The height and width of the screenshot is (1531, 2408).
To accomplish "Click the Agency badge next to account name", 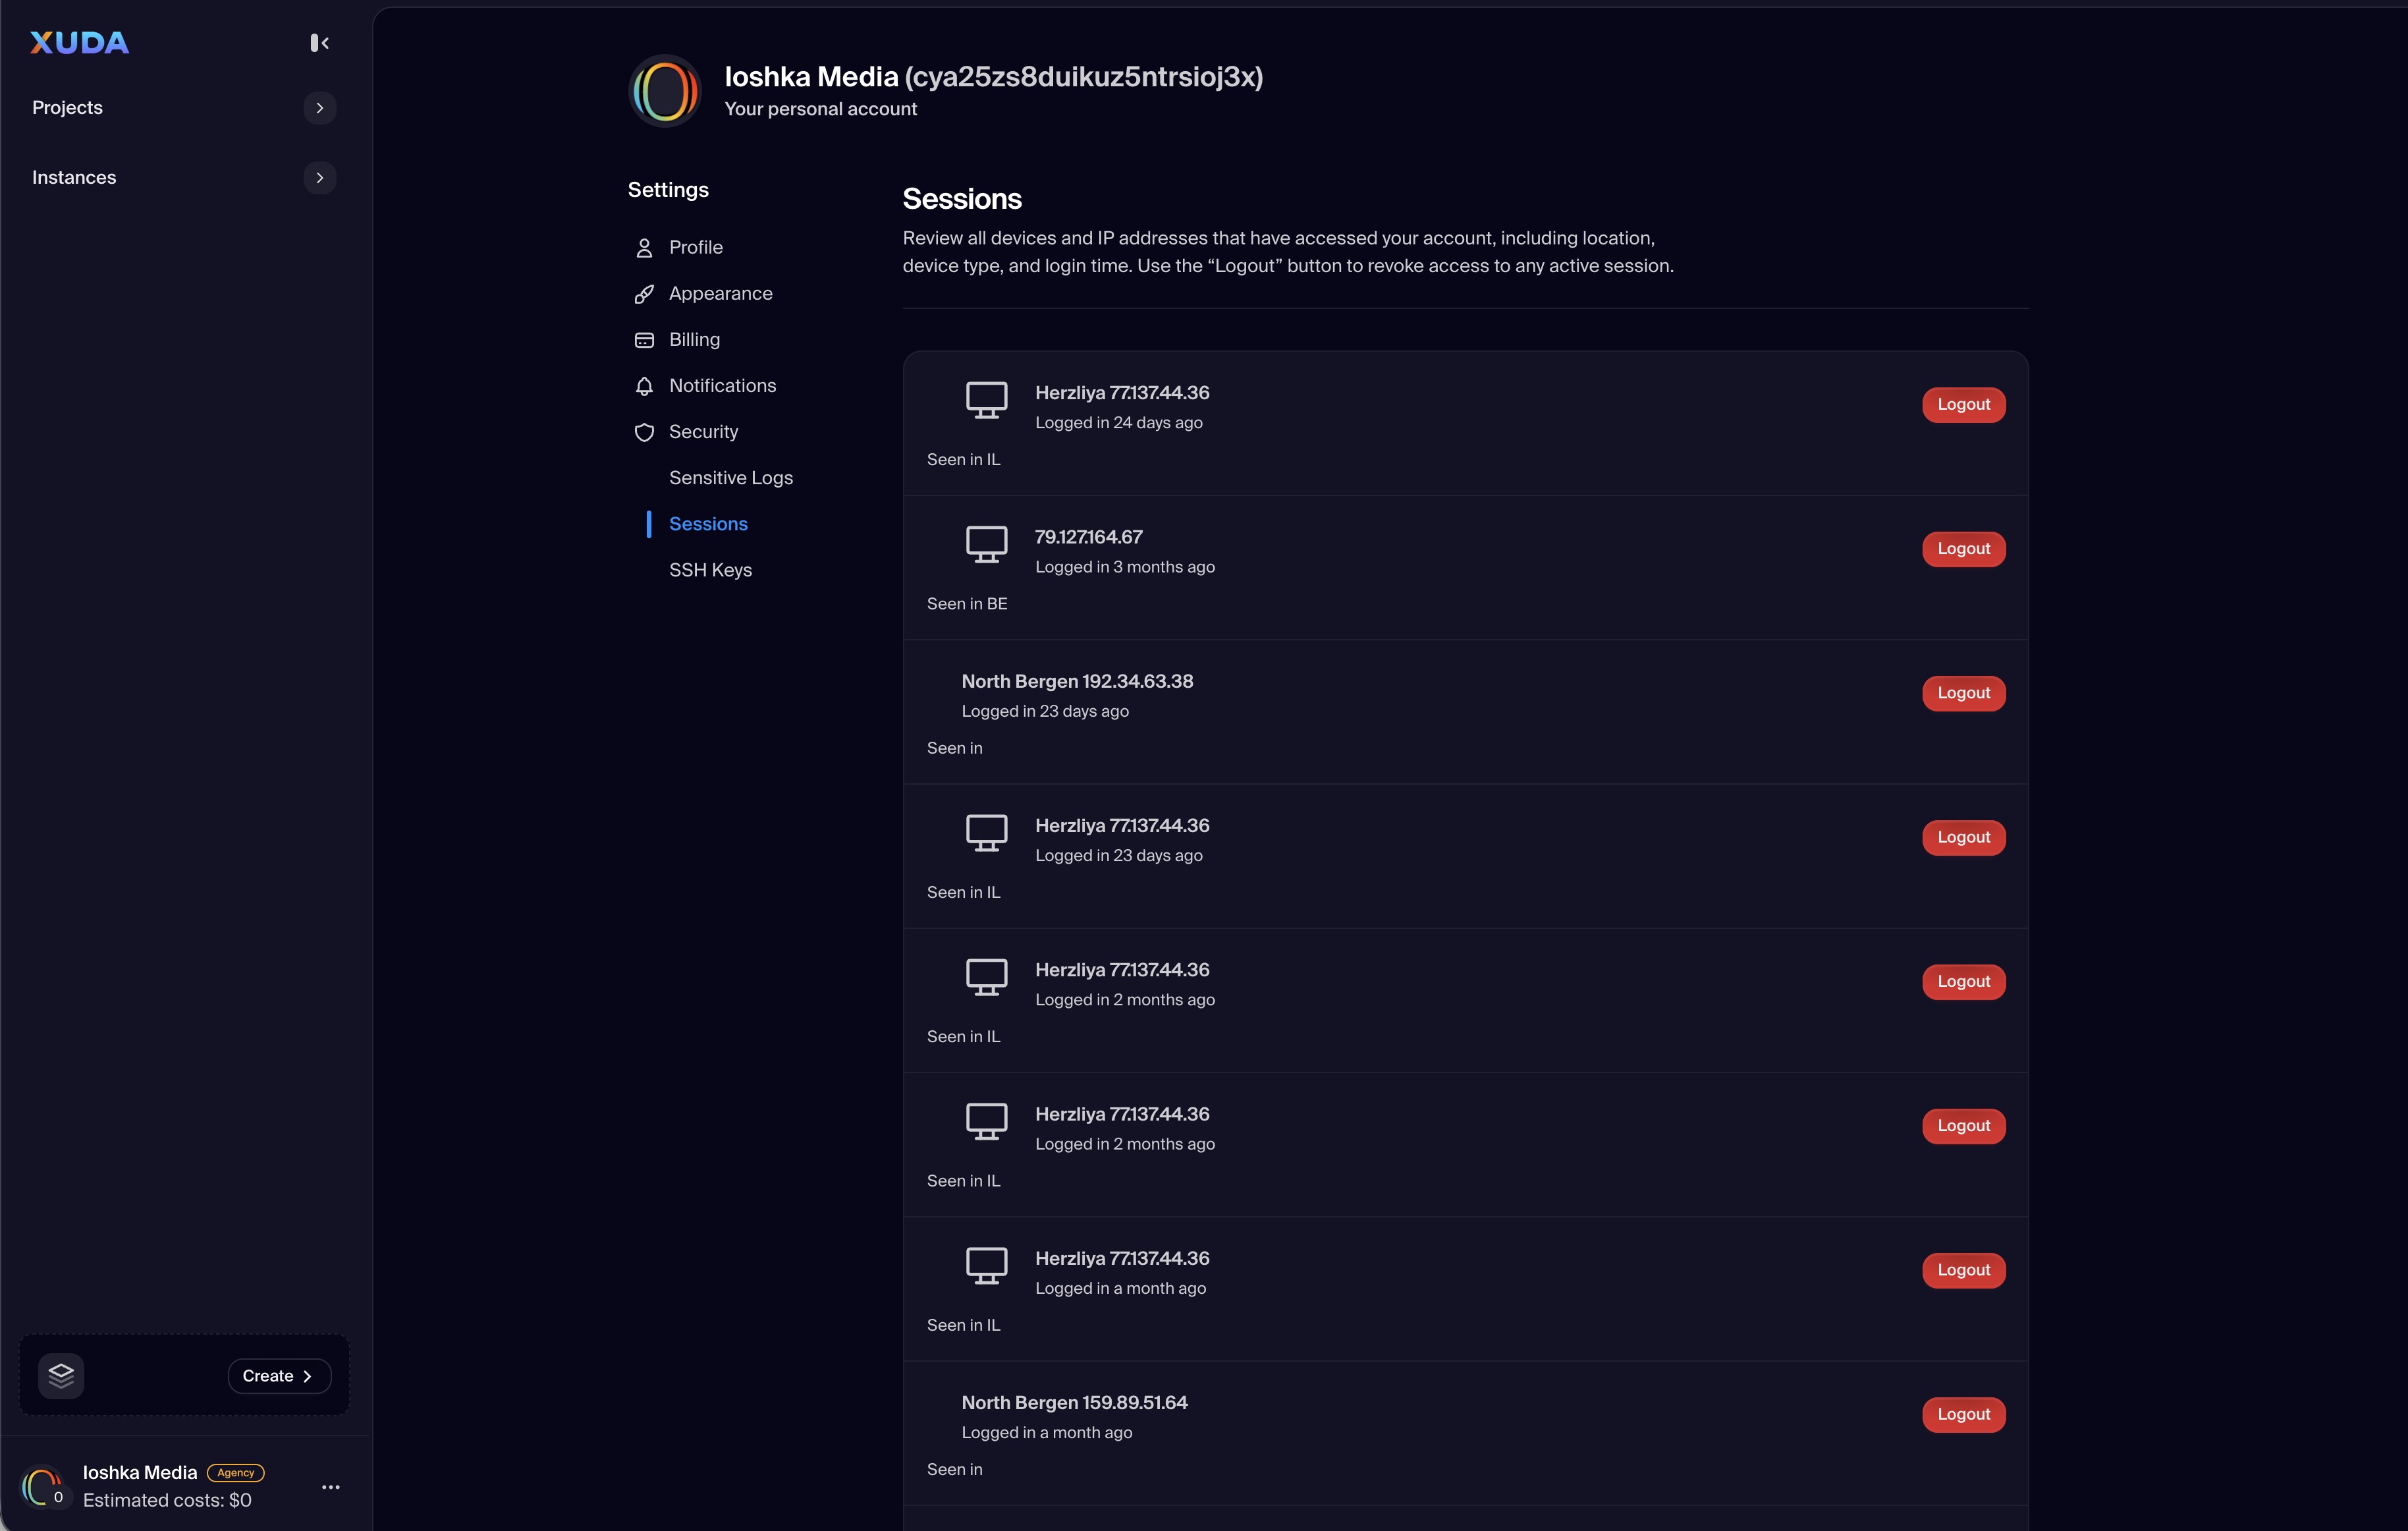I will point(235,1472).
